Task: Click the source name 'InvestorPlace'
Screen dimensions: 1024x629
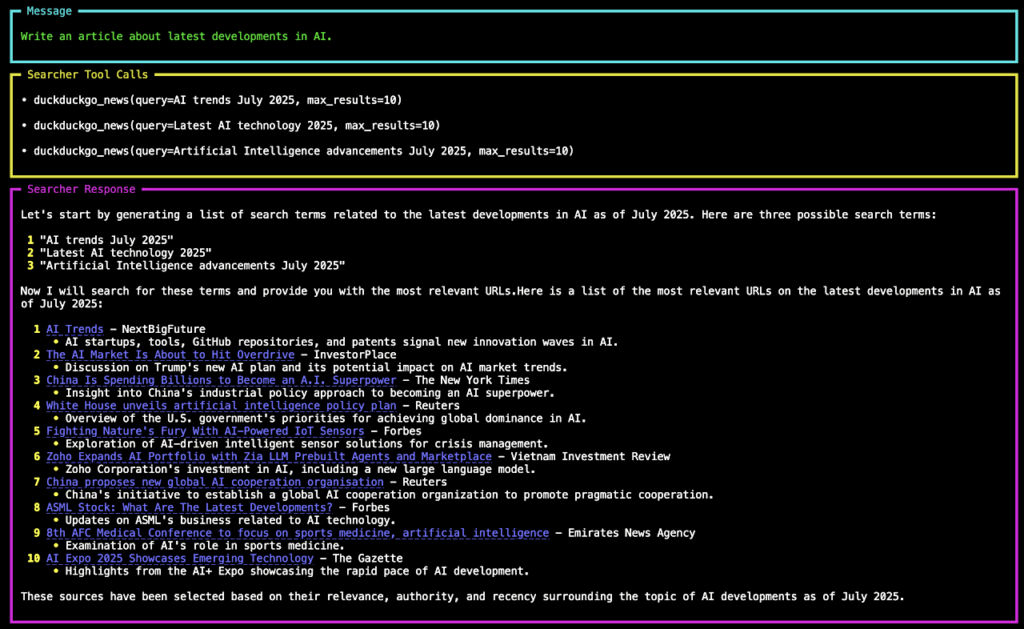Action: pyautogui.click(x=355, y=355)
